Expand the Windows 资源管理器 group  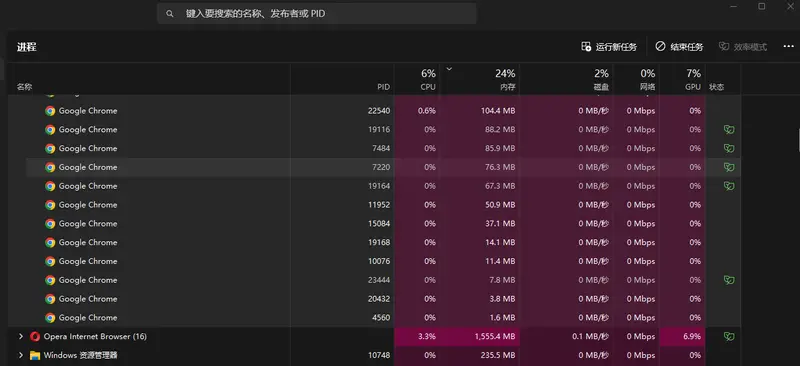point(21,355)
